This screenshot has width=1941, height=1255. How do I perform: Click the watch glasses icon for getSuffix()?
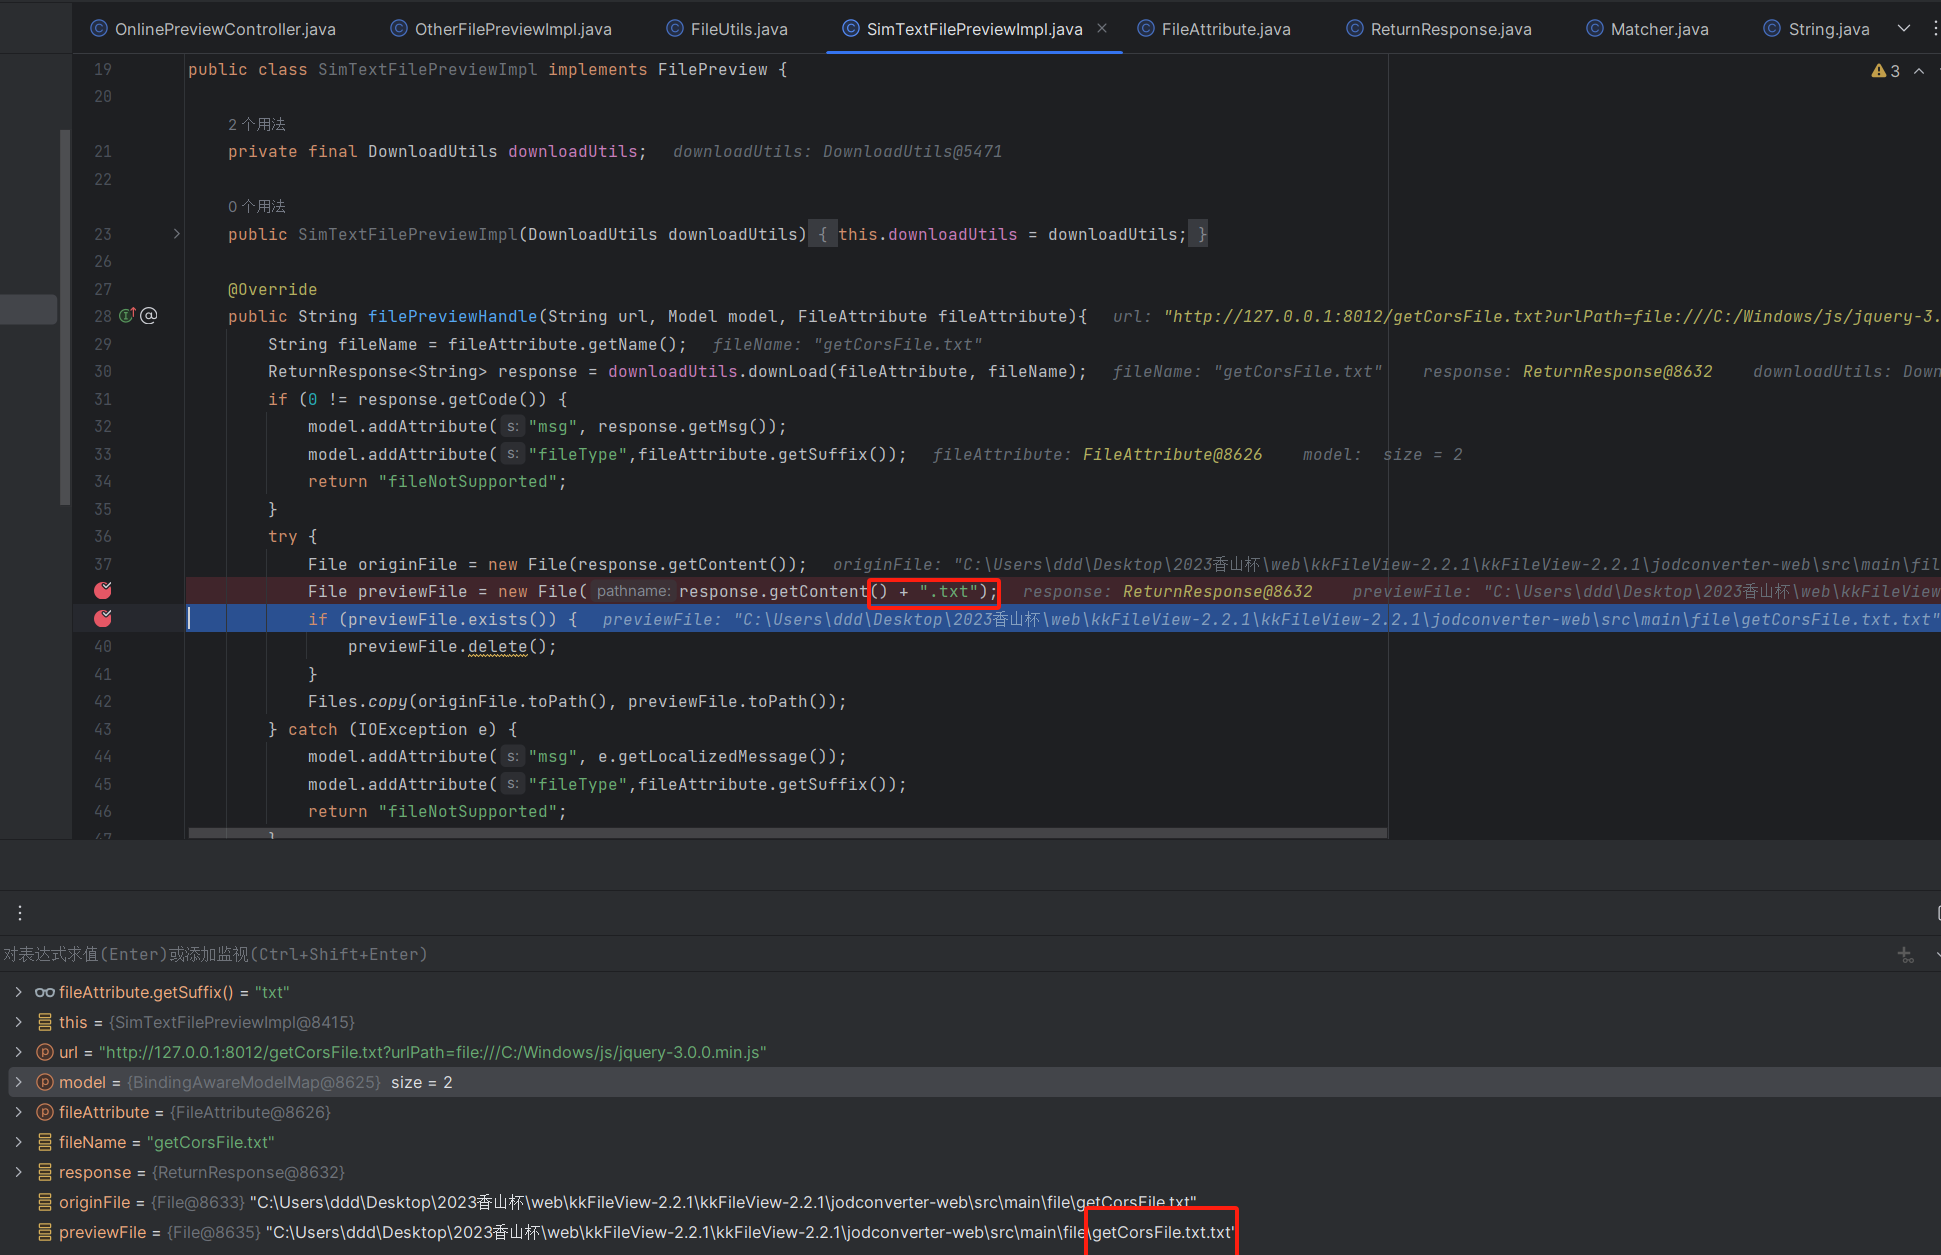(x=45, y=992)
